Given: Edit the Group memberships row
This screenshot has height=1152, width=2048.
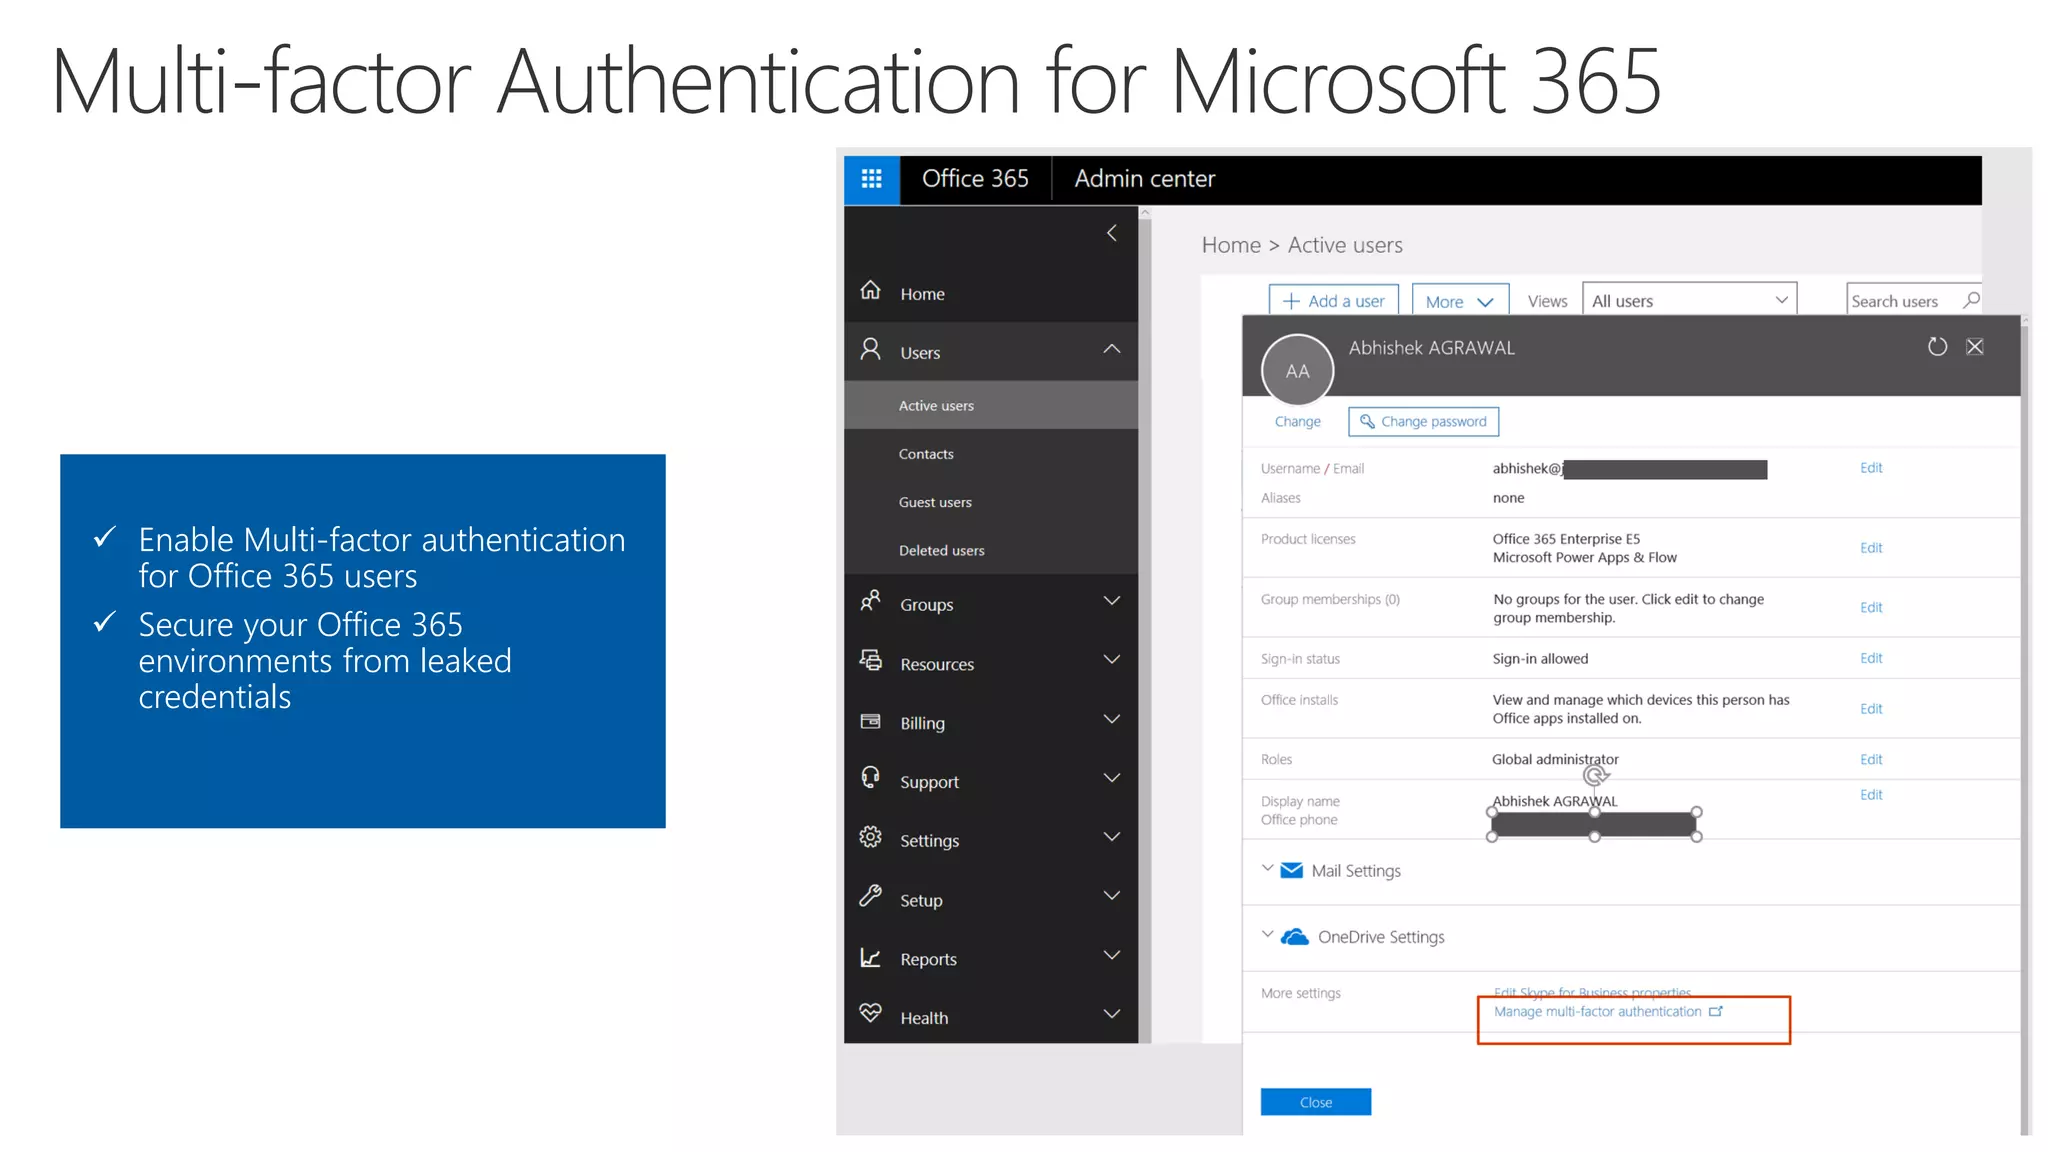Looking at the screenshot, I should point(1870,607).
